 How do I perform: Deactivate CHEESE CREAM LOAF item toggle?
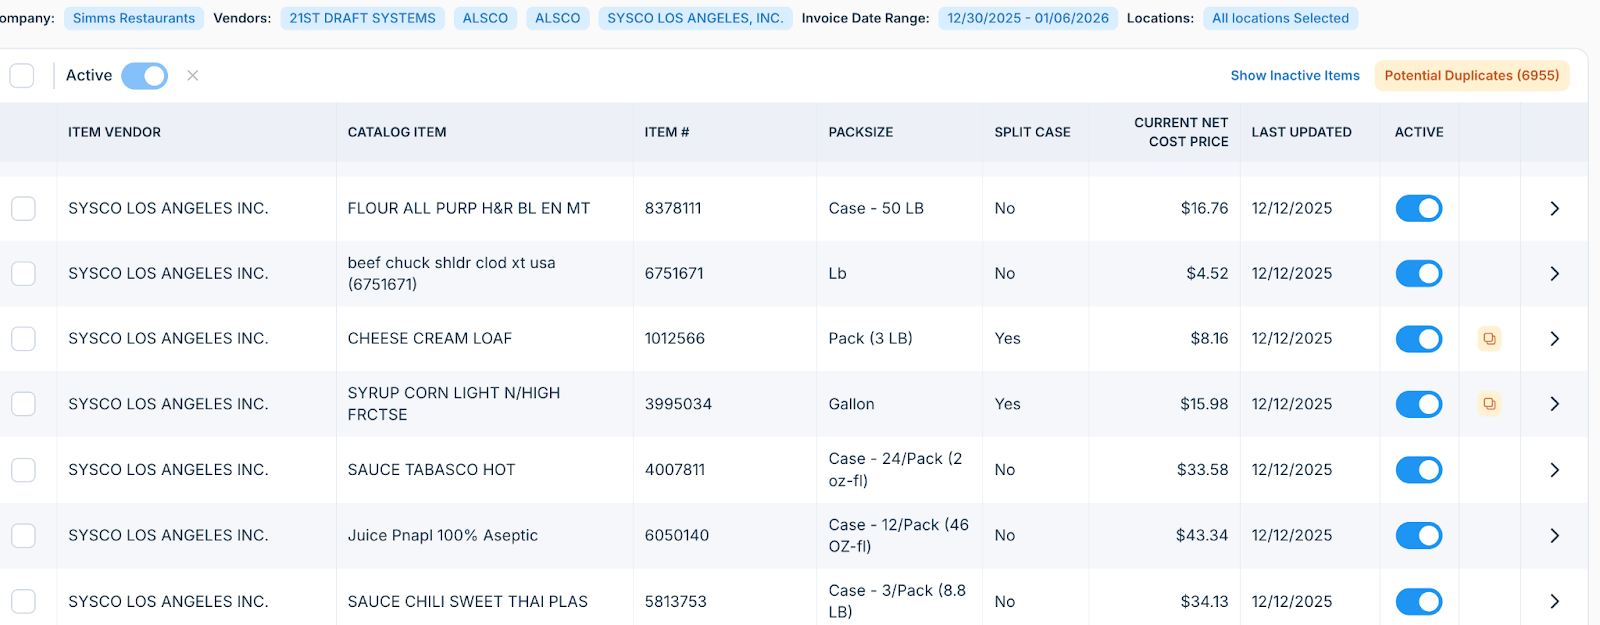tap(1419, 339)
